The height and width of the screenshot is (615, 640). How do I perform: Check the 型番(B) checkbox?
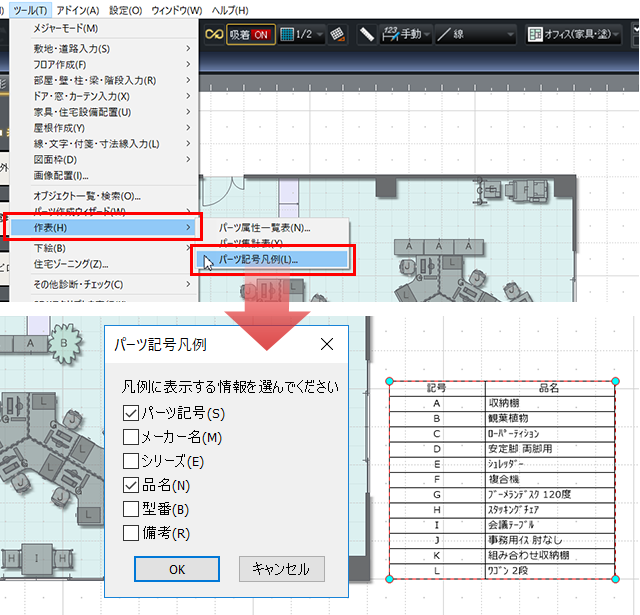(130, 508)
